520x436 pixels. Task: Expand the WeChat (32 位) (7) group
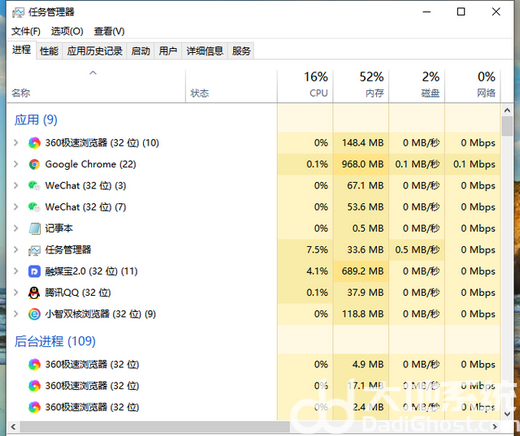pyautogui.click(x=16, y=207)
